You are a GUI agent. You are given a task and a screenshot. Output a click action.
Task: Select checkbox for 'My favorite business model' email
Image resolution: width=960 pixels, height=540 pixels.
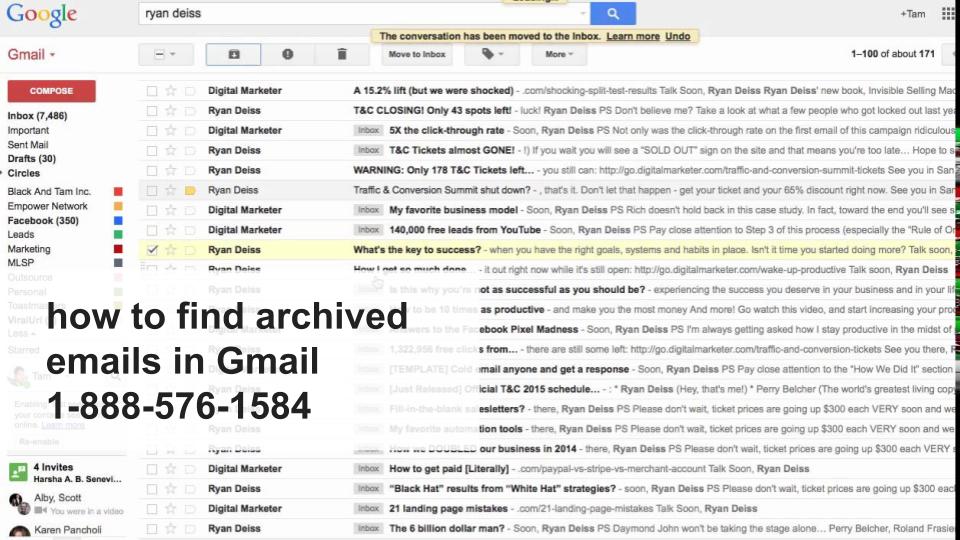coord(152,210)
